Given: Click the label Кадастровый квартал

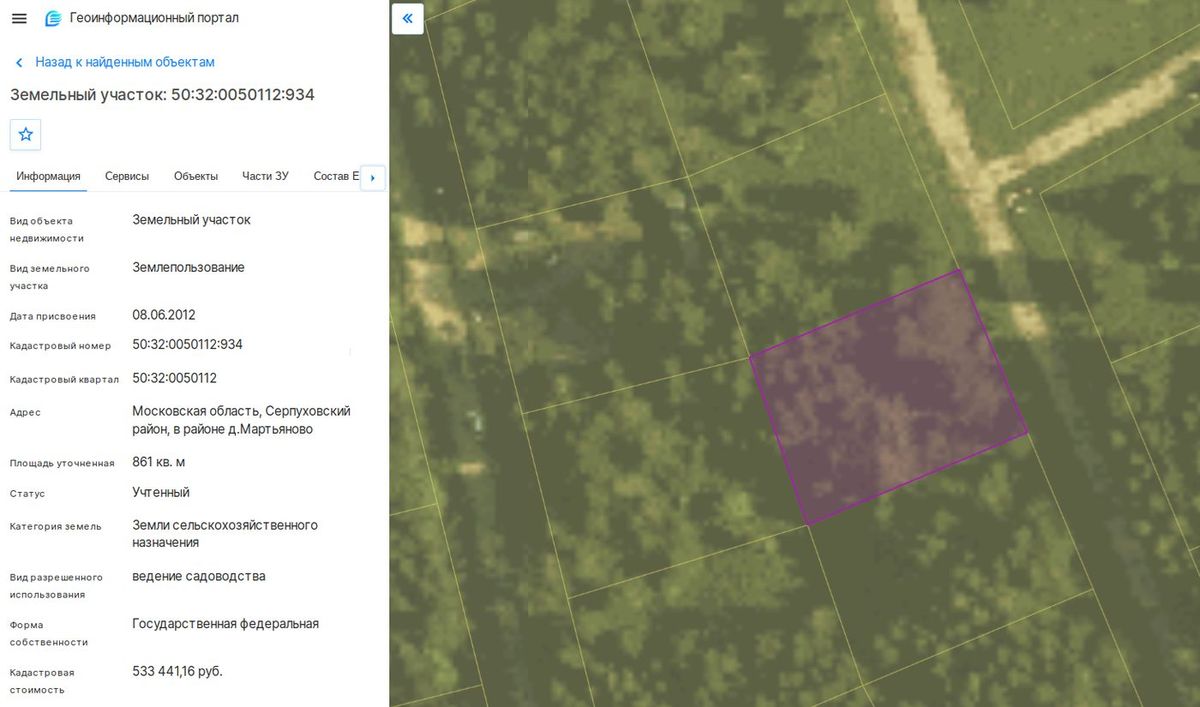Looking at the screenshot, I should click(64, 380).
